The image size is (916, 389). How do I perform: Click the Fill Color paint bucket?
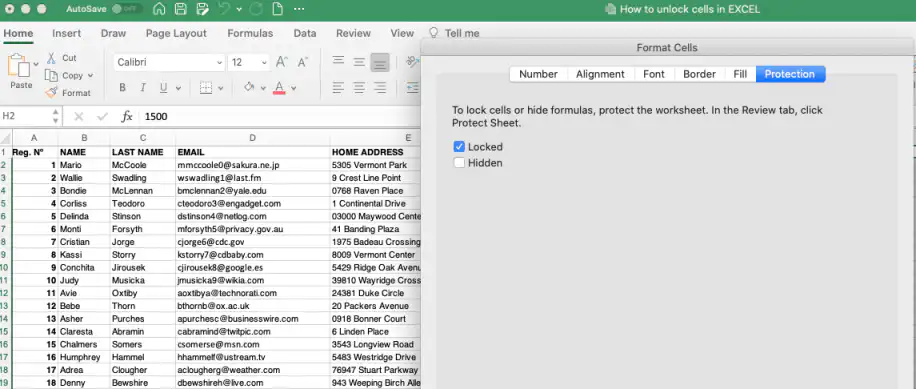[x=249, y=88]
